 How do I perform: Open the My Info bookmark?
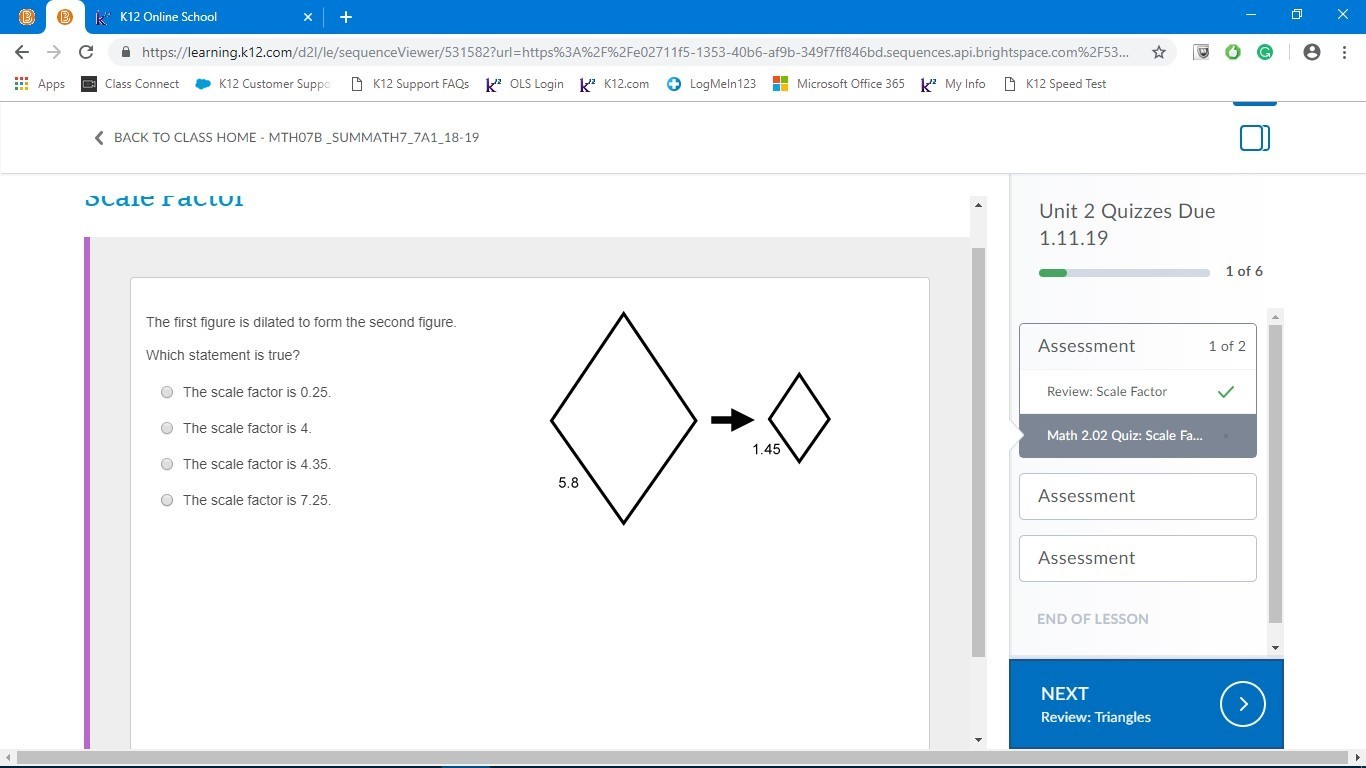(x=953, y=84)
